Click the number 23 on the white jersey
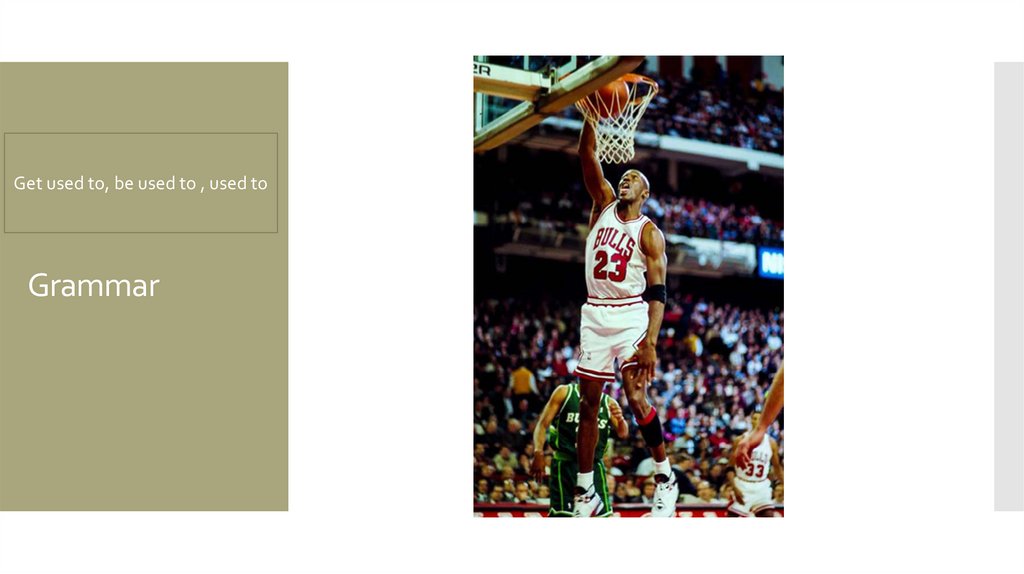 610,265
